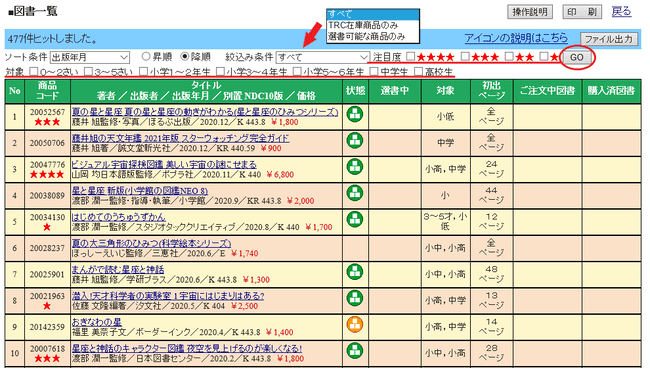
Task: Click status icon for はじめてのうちゅうずかん
Action: point(354,219)
